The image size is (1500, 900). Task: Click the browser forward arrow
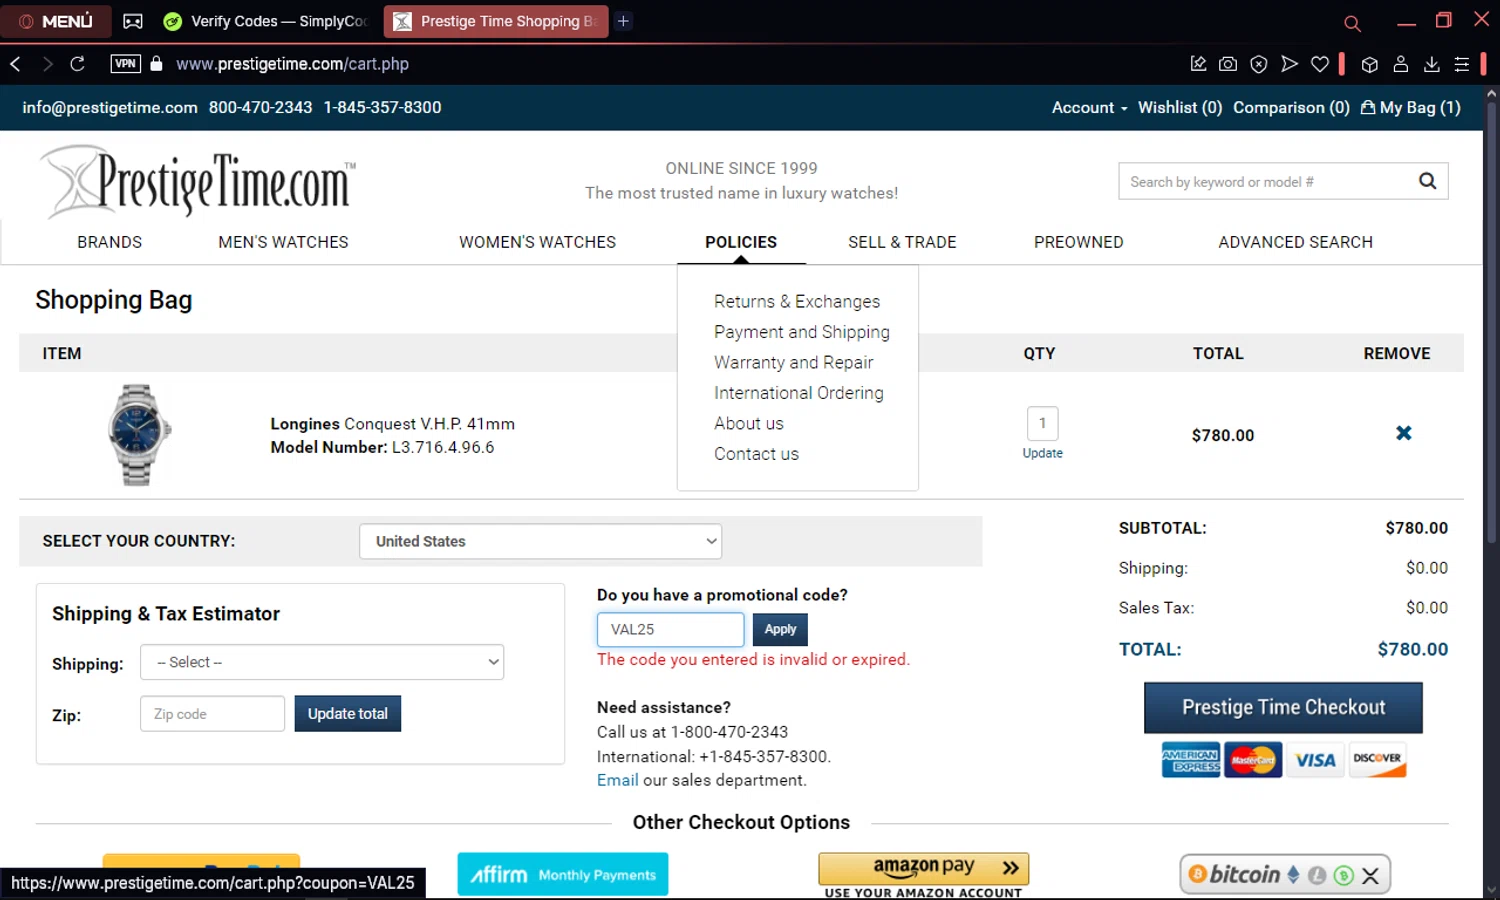(47, 64)
